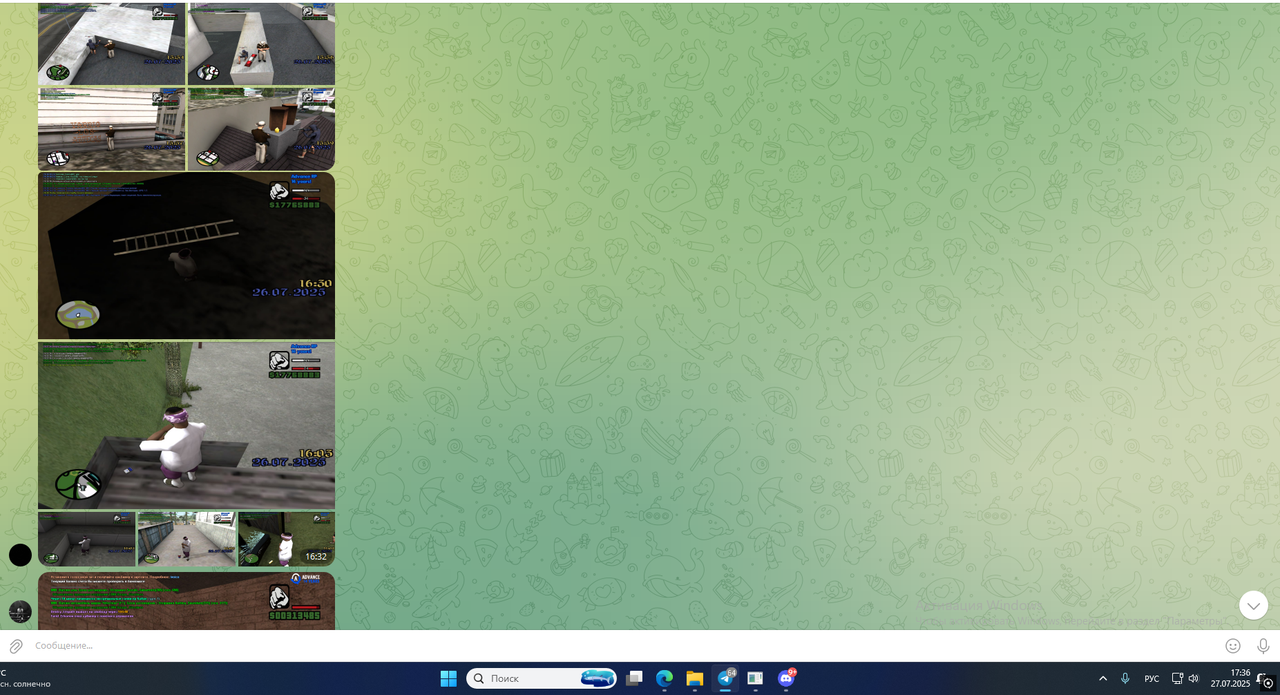Open the app icon right of Telegram in taskbar
This screenshot has width=1280, height=695.
[755, 678]
